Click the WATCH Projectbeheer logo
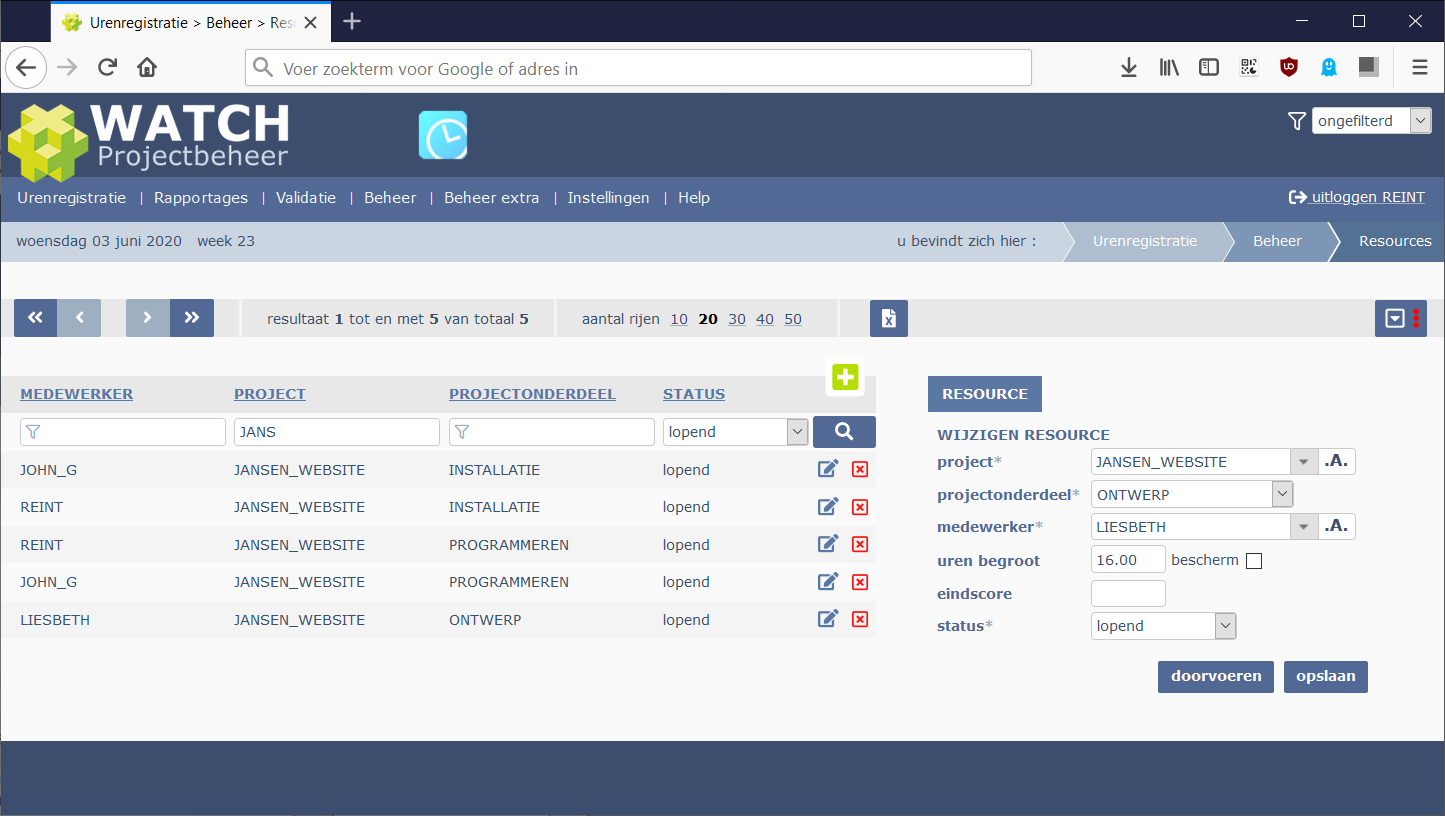Screen dimensions: 1445x816 tap(149, 141)
